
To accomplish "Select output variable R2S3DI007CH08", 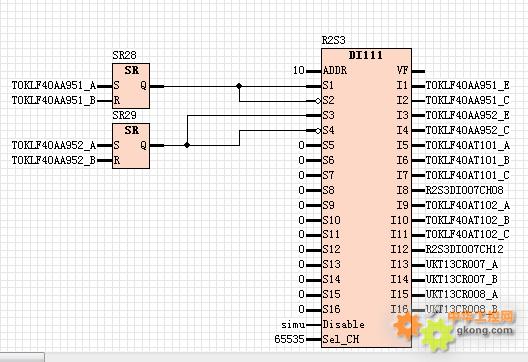I will [464, 190].
